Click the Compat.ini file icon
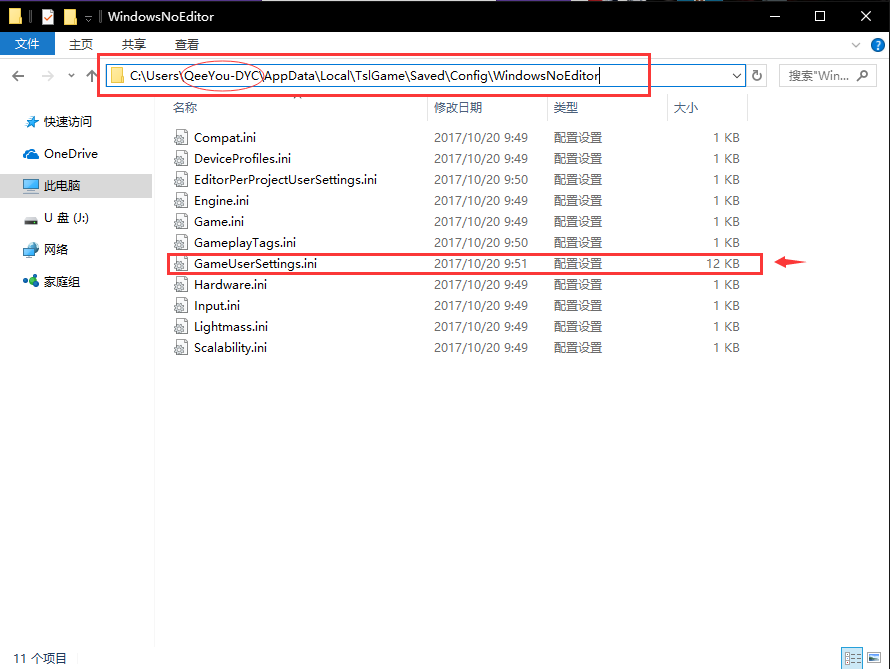Screen dimensions: 890x669 (x=180, y=138)
